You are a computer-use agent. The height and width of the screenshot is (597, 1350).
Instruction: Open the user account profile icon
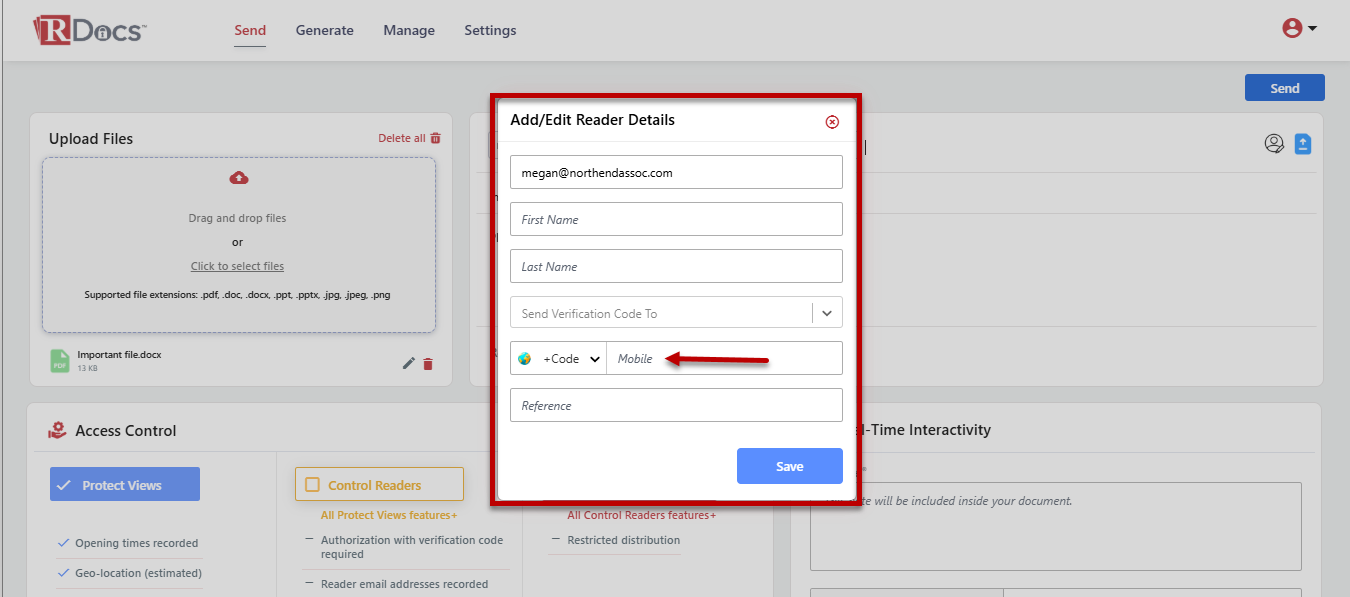point(1292,29)
